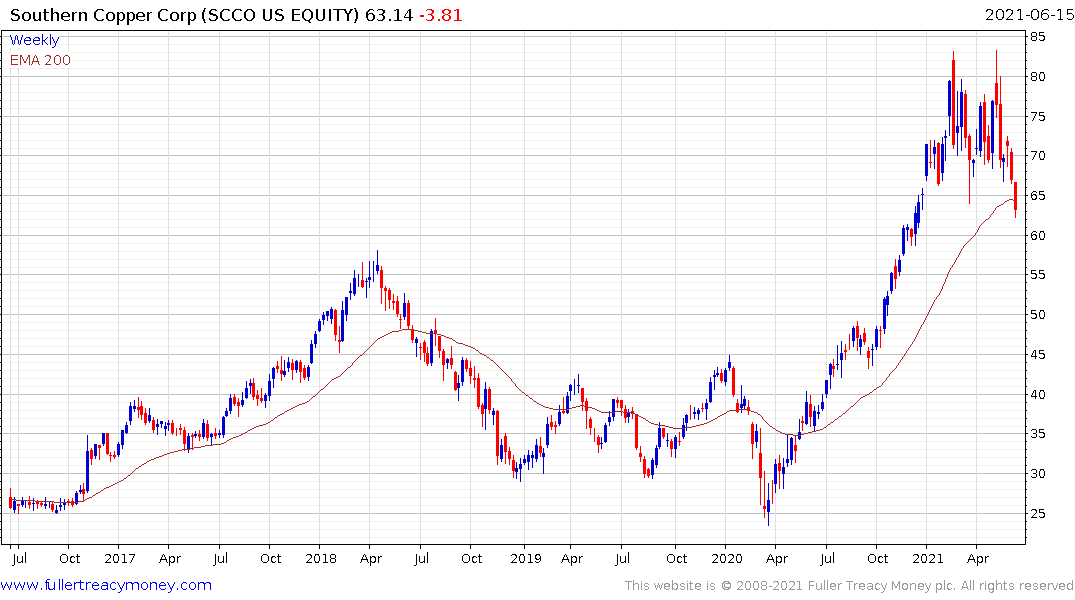
Task: Click the www.fullertreacymoney.com link
Action: pos(106,585)
